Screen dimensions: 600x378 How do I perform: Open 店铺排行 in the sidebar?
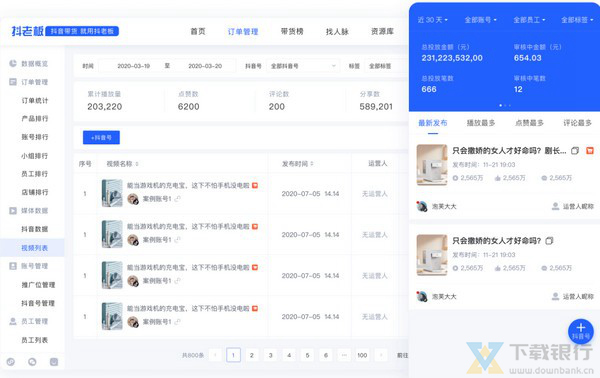click(35, 192)
